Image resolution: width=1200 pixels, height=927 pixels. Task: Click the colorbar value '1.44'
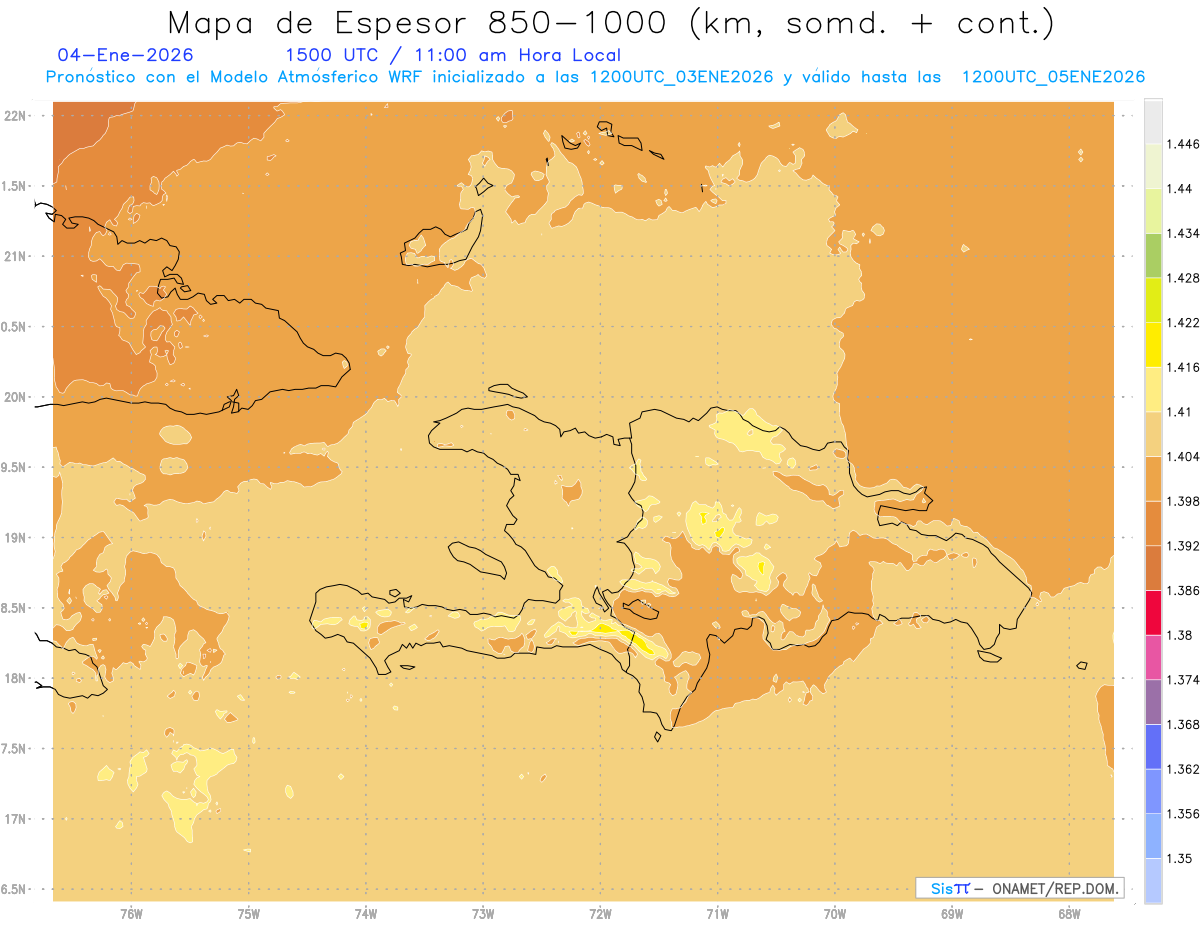click(x=1179, y=189)
